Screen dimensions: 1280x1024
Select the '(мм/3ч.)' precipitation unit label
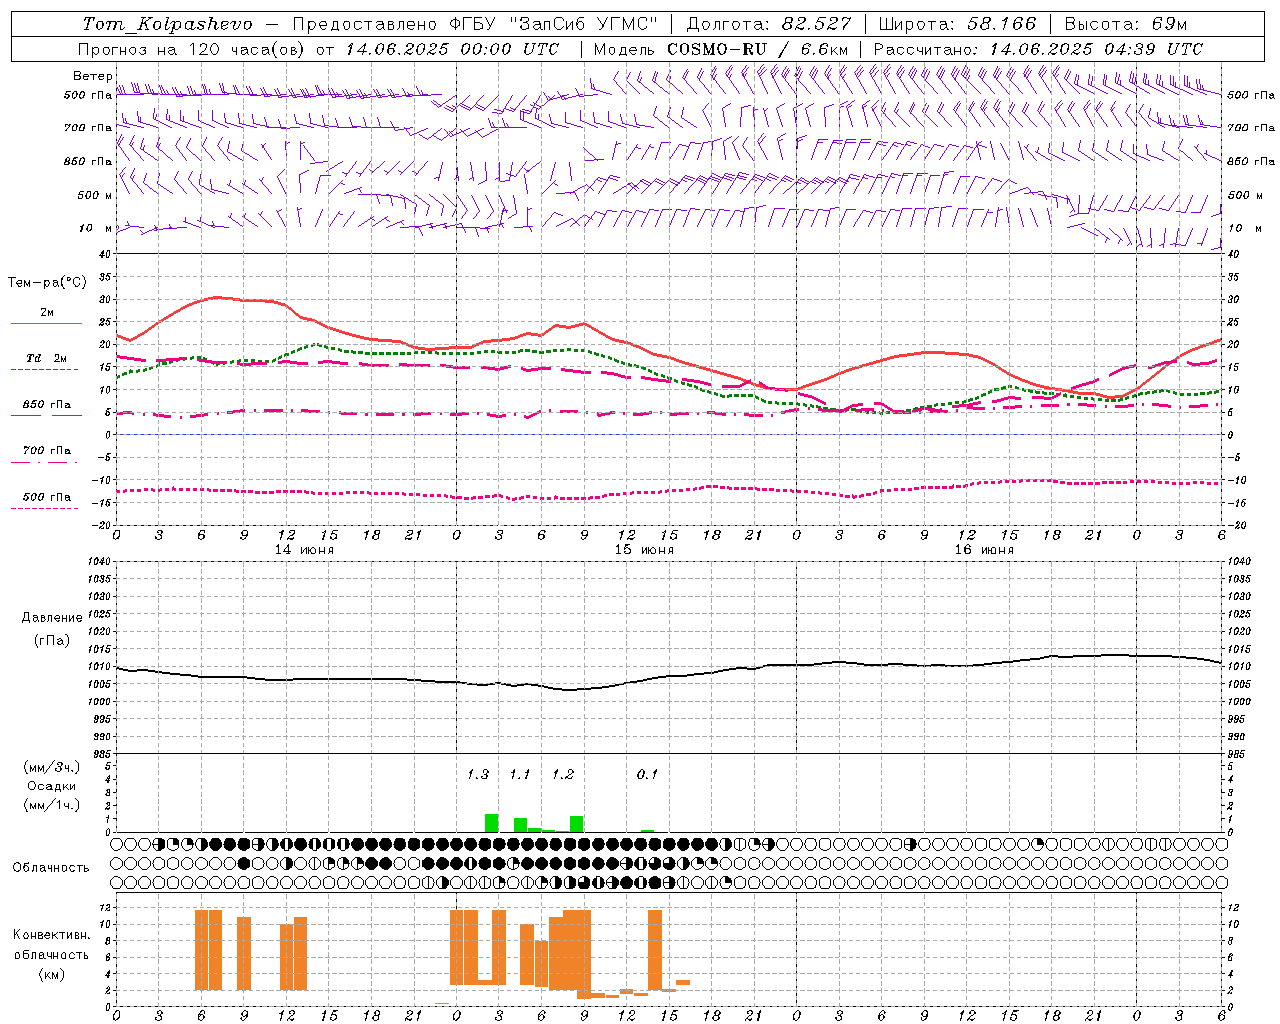pos(52,767)
